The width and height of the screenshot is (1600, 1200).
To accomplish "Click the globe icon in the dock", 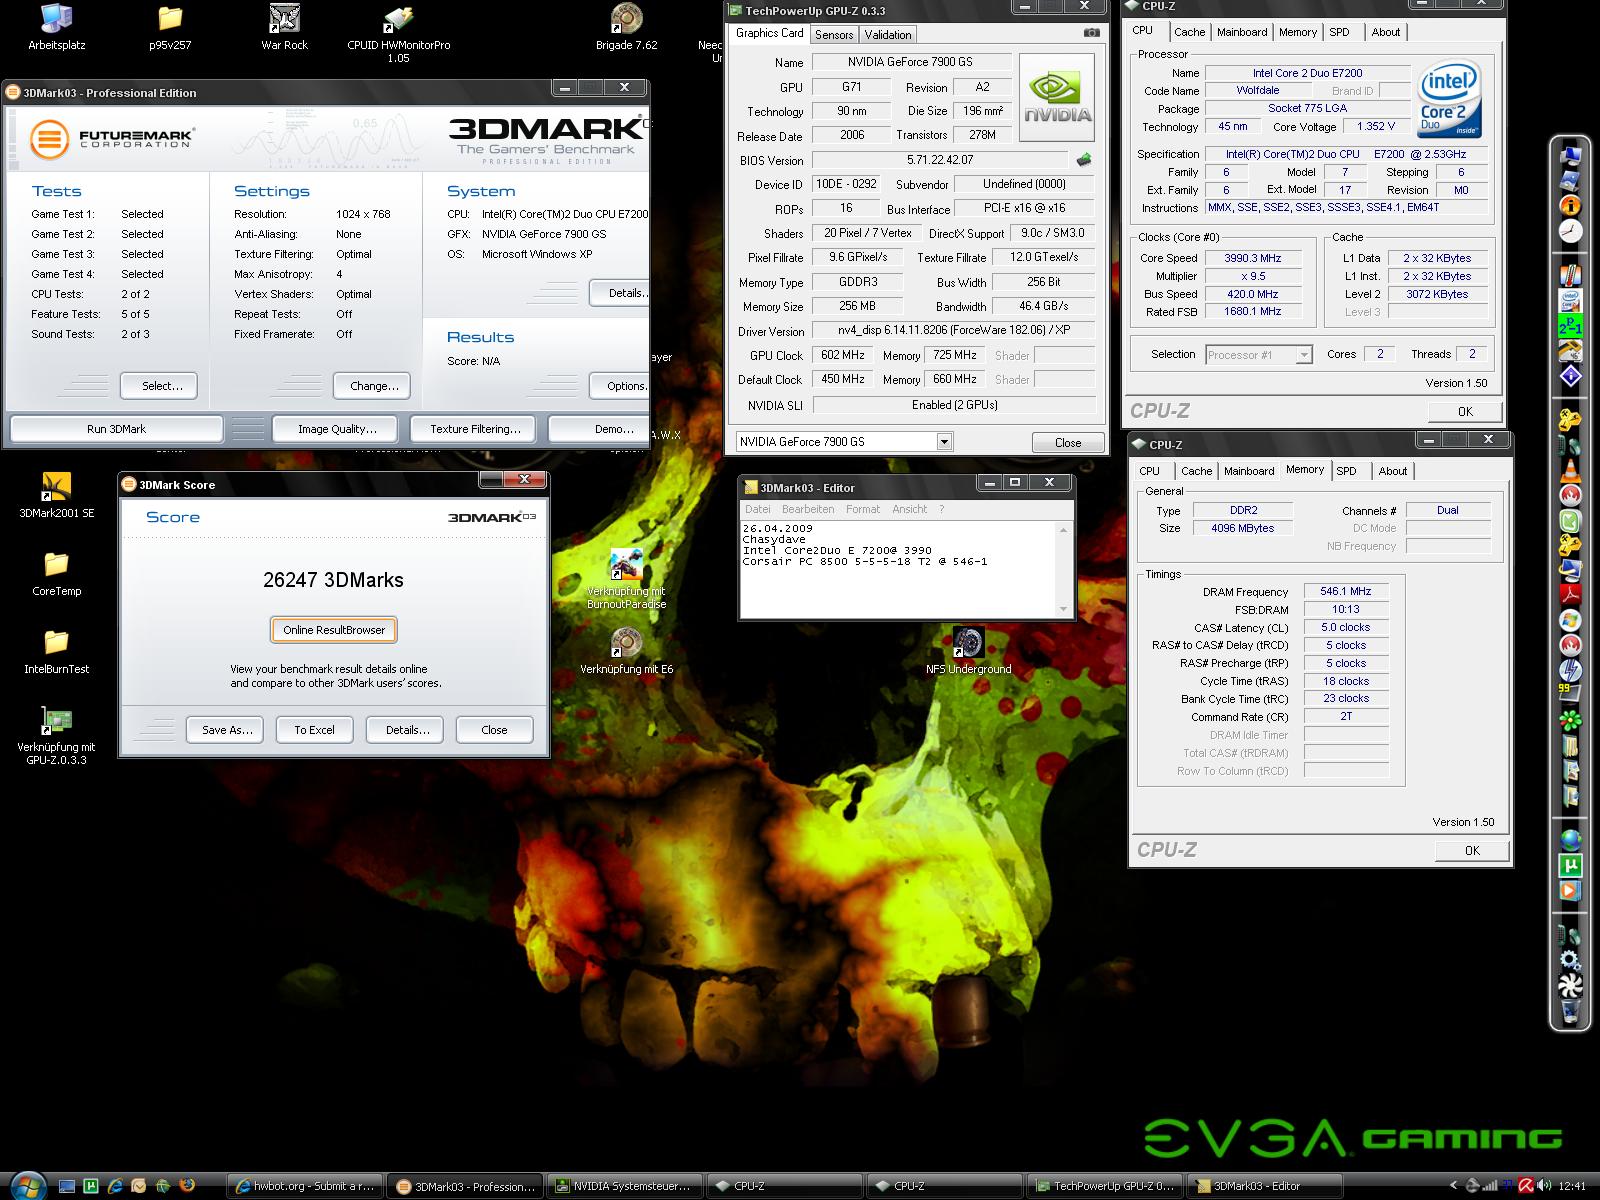I will click(x=1570, y=840).
